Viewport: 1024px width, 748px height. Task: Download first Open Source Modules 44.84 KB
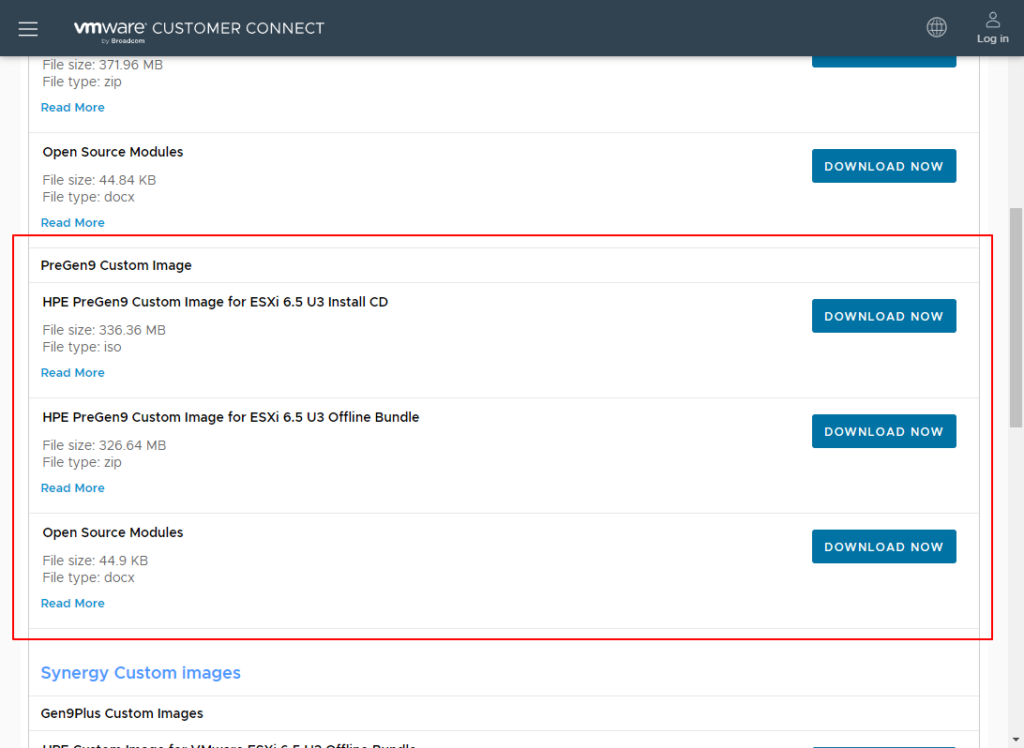click(884, 166)
